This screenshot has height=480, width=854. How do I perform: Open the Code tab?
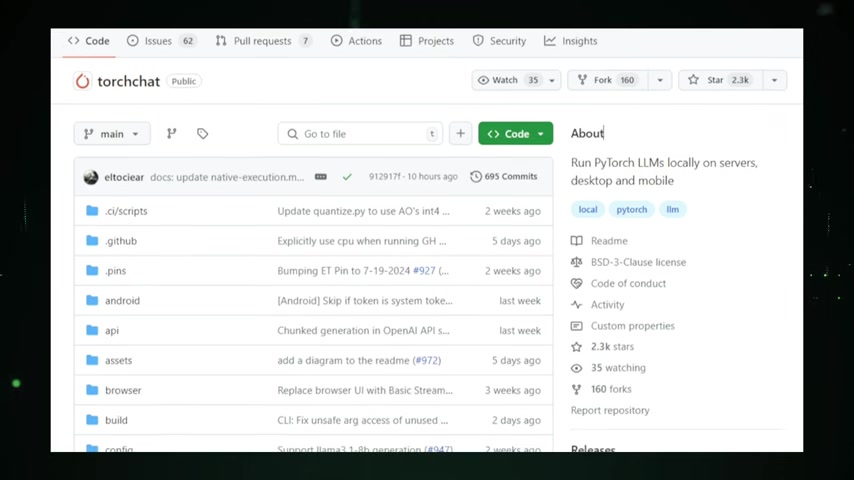pyautogui.click(x=89, y=41)
